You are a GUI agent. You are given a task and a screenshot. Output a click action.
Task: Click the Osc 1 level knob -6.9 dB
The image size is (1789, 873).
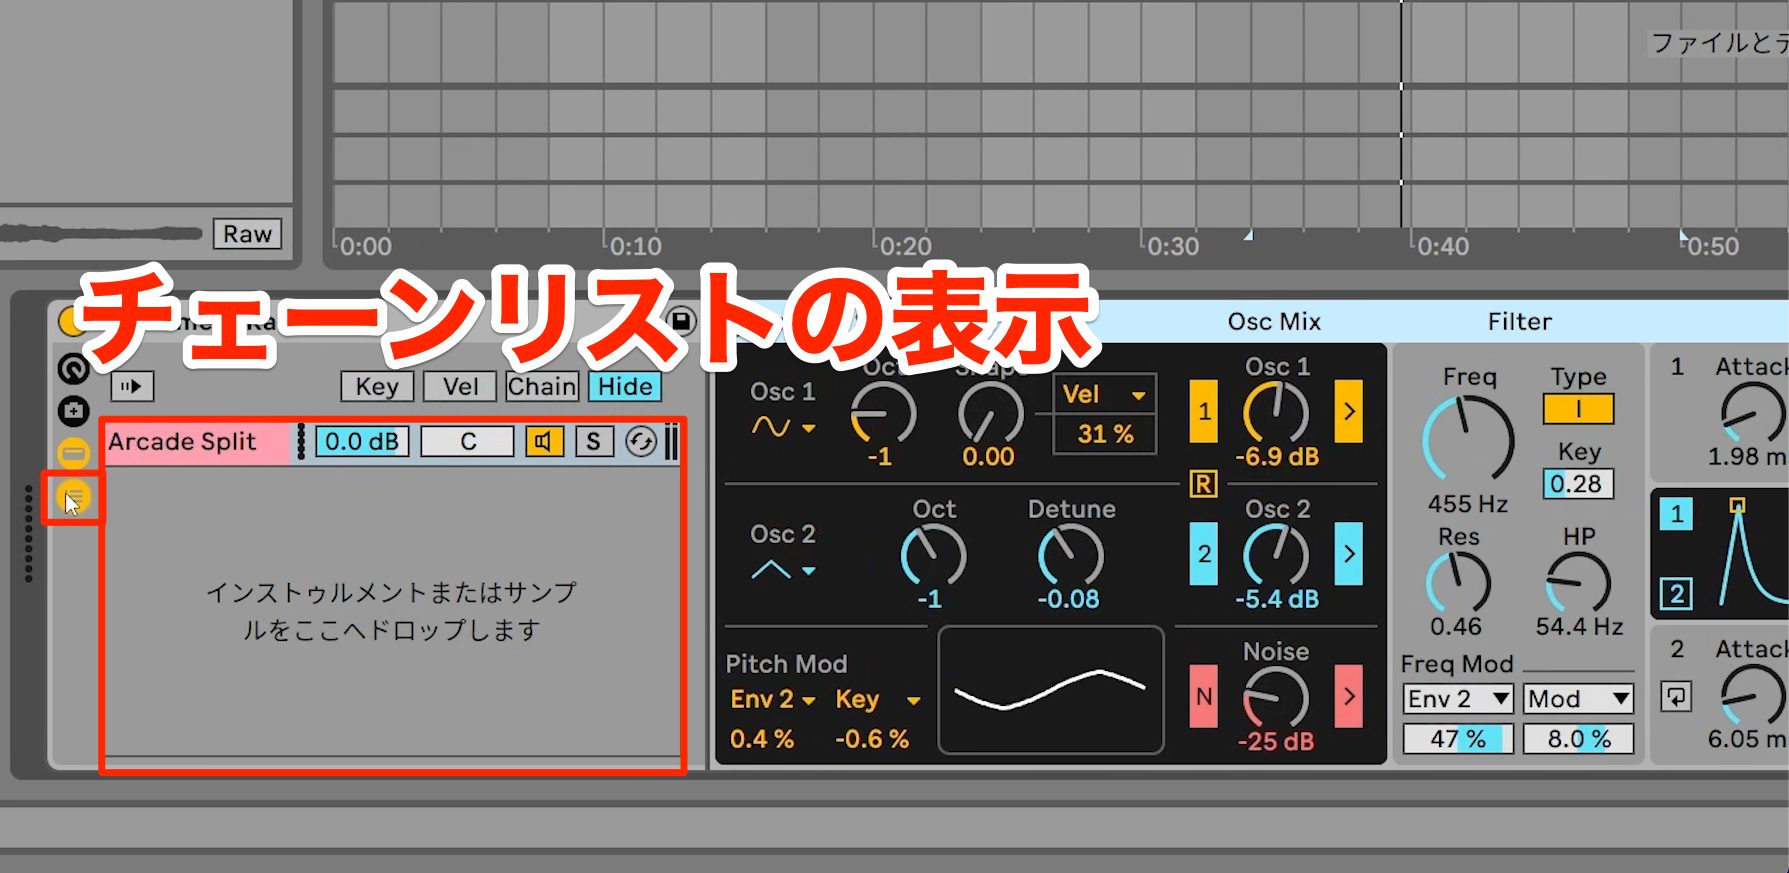1276,412
